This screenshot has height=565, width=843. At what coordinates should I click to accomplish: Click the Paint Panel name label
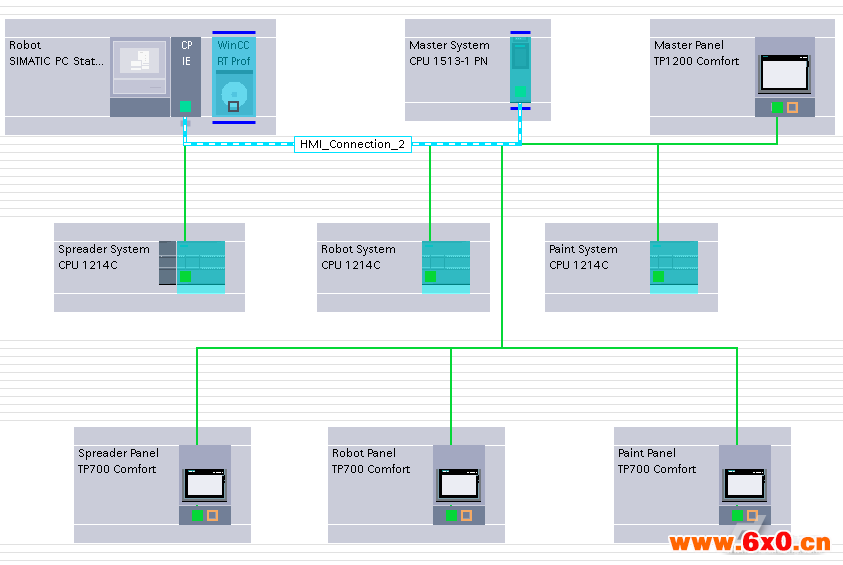tap(647, 453)
